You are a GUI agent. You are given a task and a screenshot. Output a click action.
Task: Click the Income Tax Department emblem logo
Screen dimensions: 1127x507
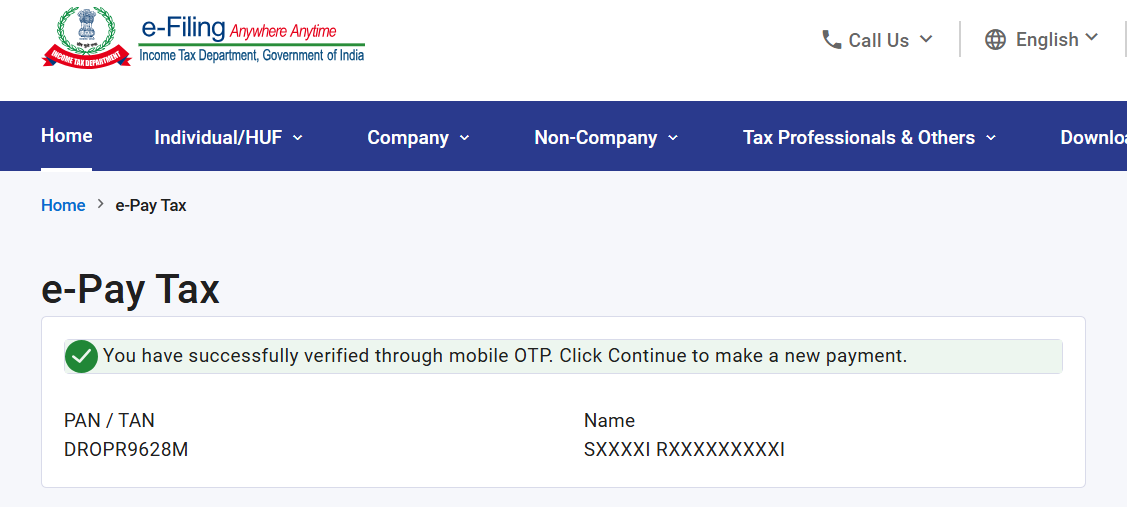pyautogui.click(x=86, y=37)
